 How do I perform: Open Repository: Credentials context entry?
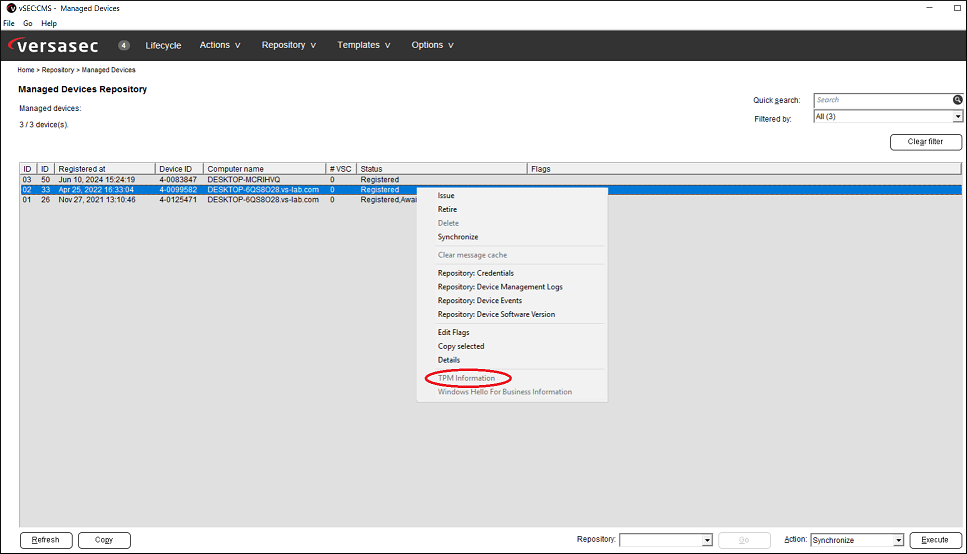pos(475,273)
